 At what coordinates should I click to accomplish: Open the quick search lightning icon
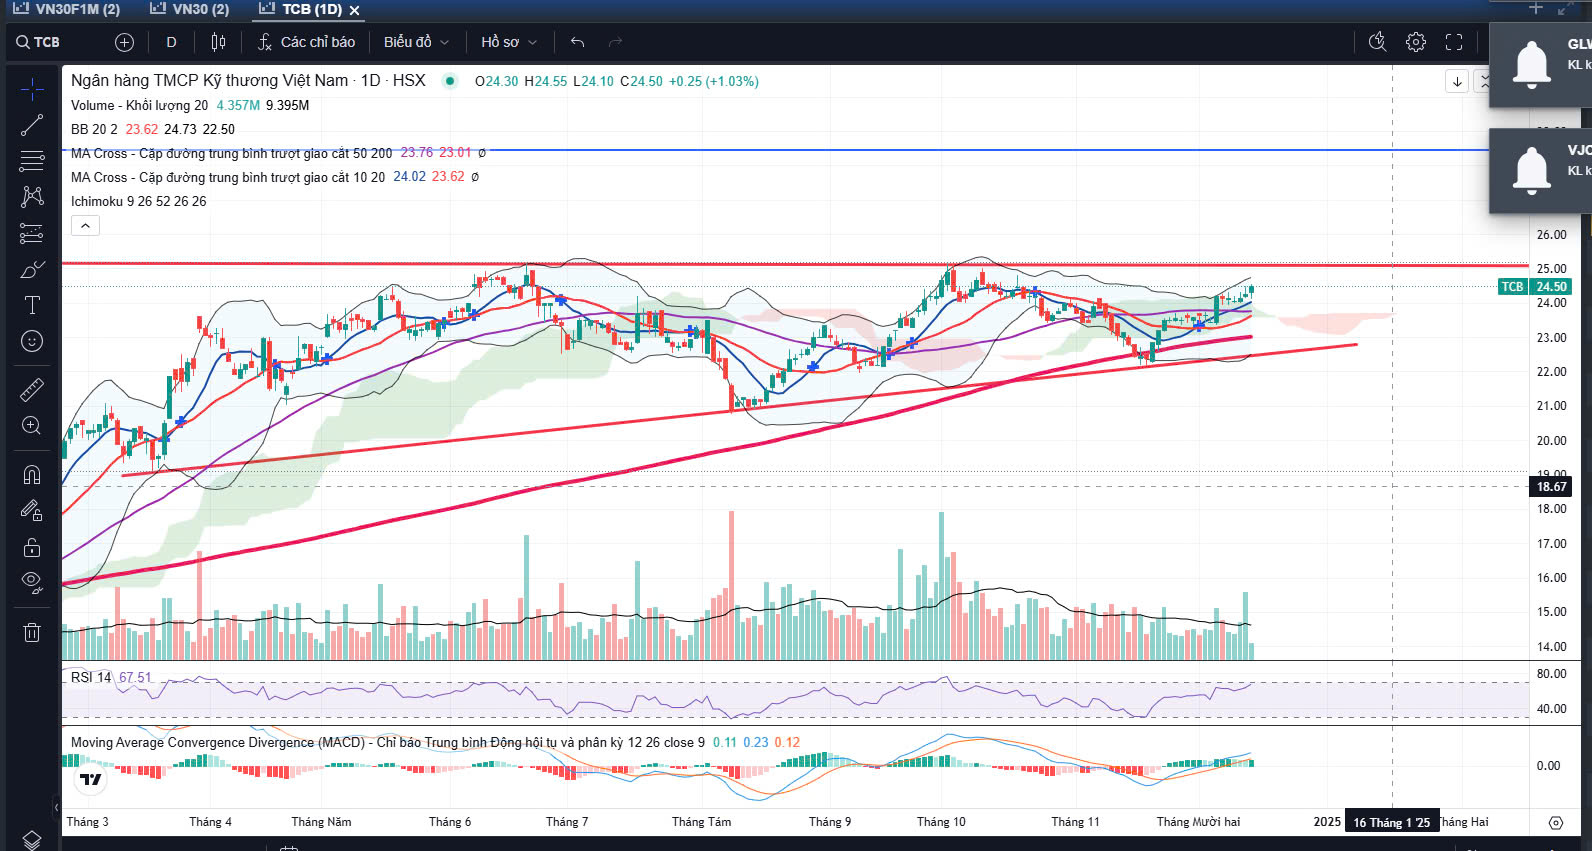point(1377,42)
